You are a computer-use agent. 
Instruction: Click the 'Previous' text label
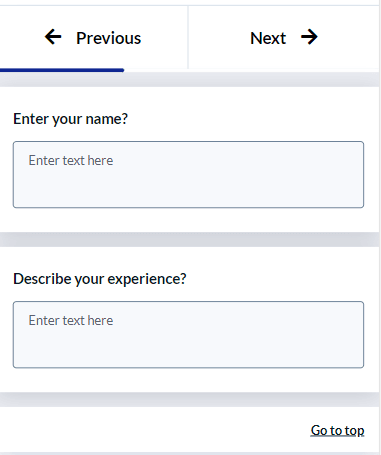[109, 38]
